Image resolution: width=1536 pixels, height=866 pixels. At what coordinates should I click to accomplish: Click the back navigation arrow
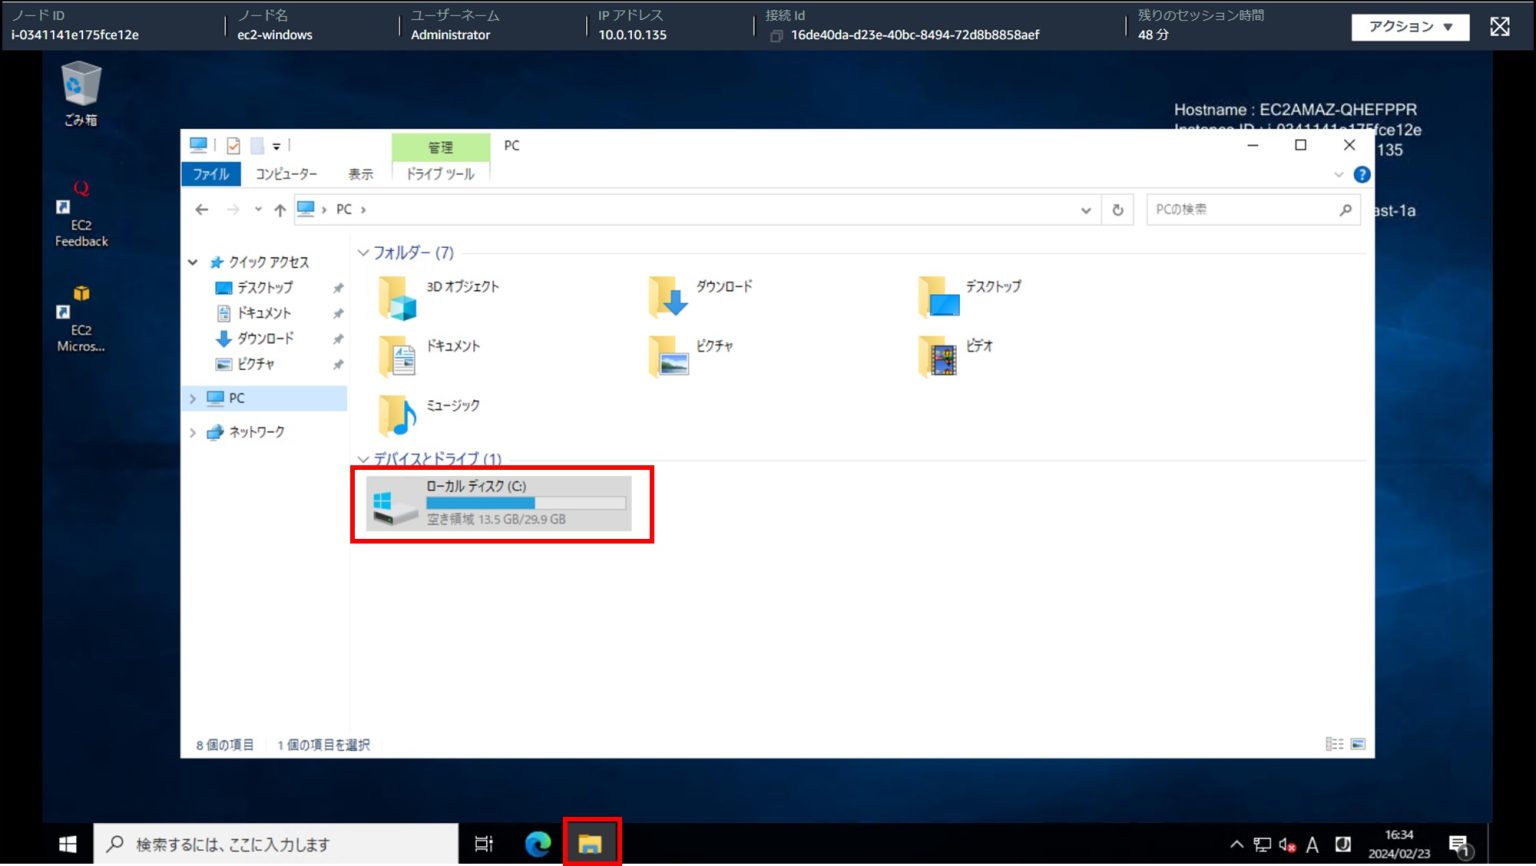click(x=201, y=209)
